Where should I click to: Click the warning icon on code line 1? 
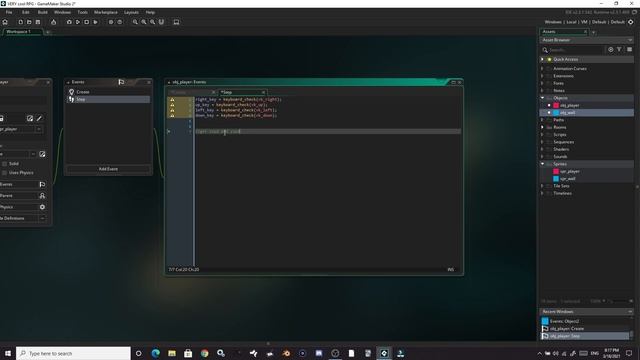click(172, 100)
